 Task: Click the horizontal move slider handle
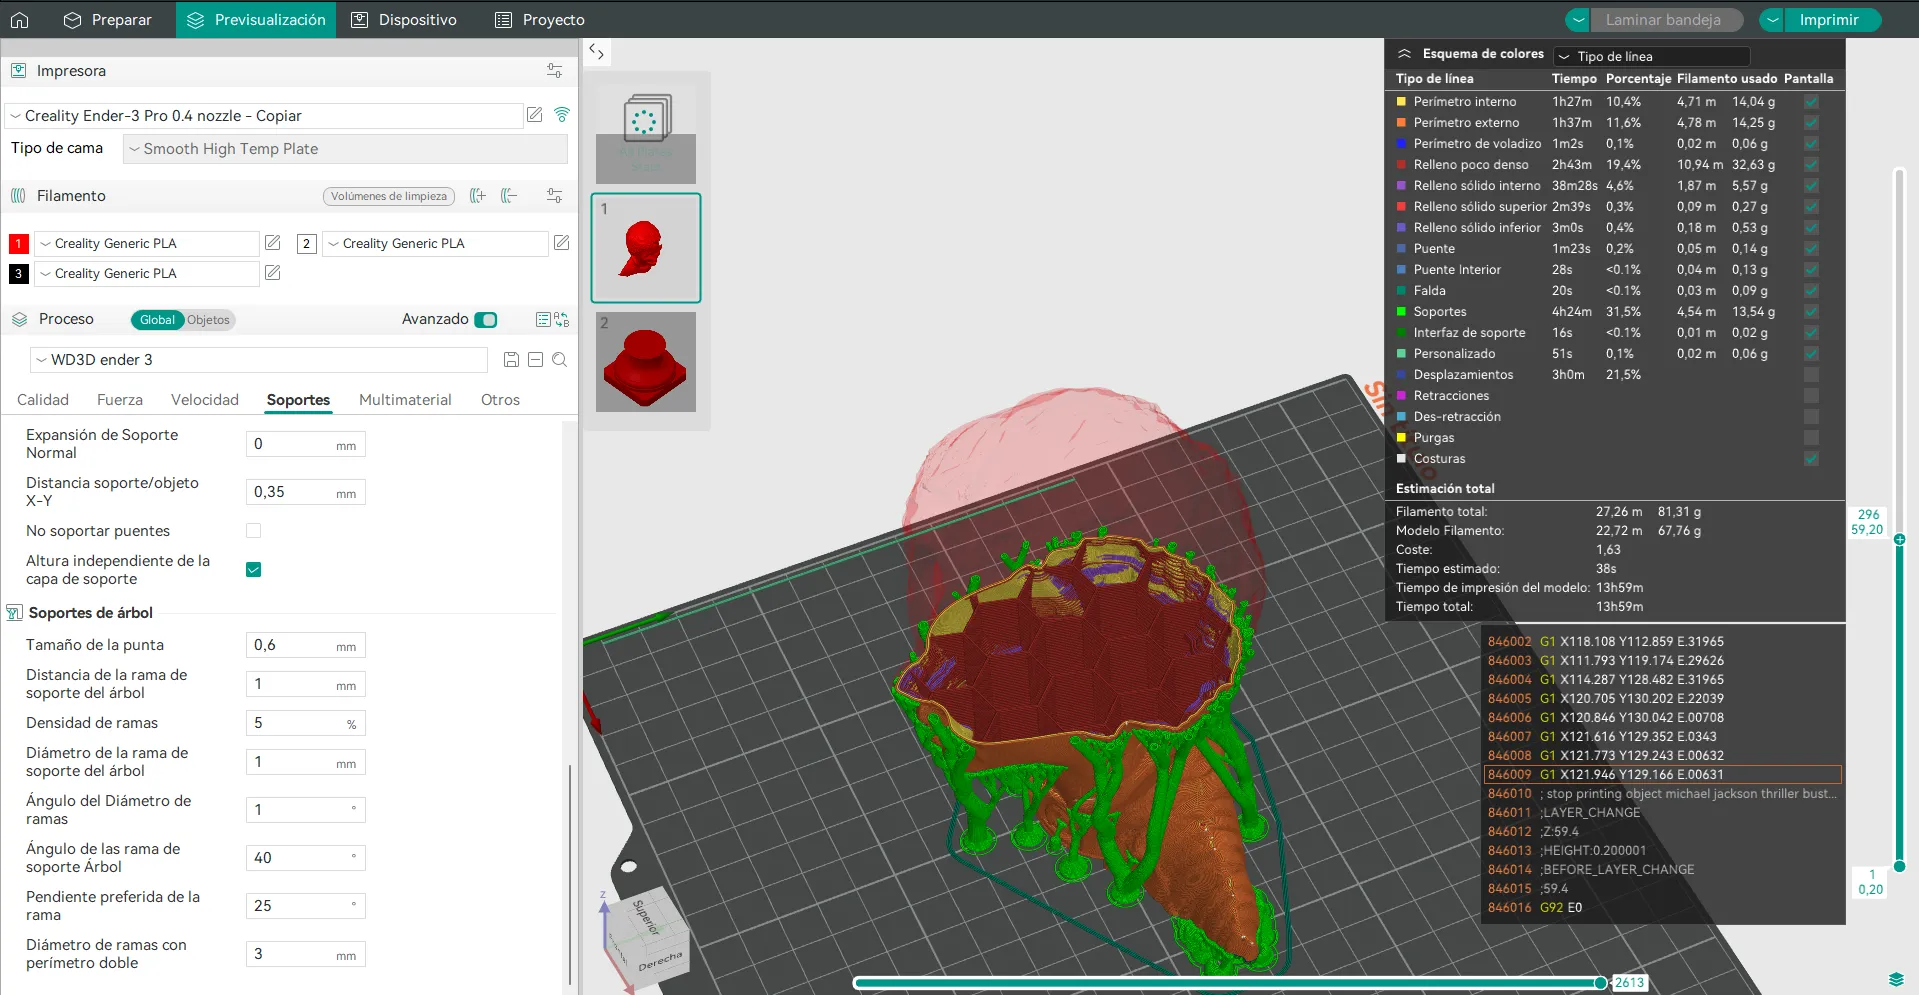coord(1601,983)
